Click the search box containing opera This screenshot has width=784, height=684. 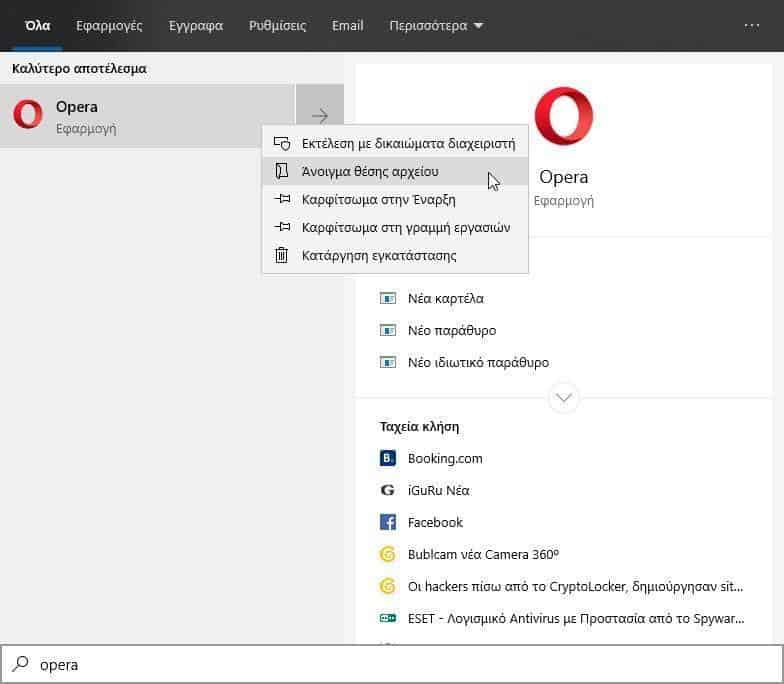point(392,664)
